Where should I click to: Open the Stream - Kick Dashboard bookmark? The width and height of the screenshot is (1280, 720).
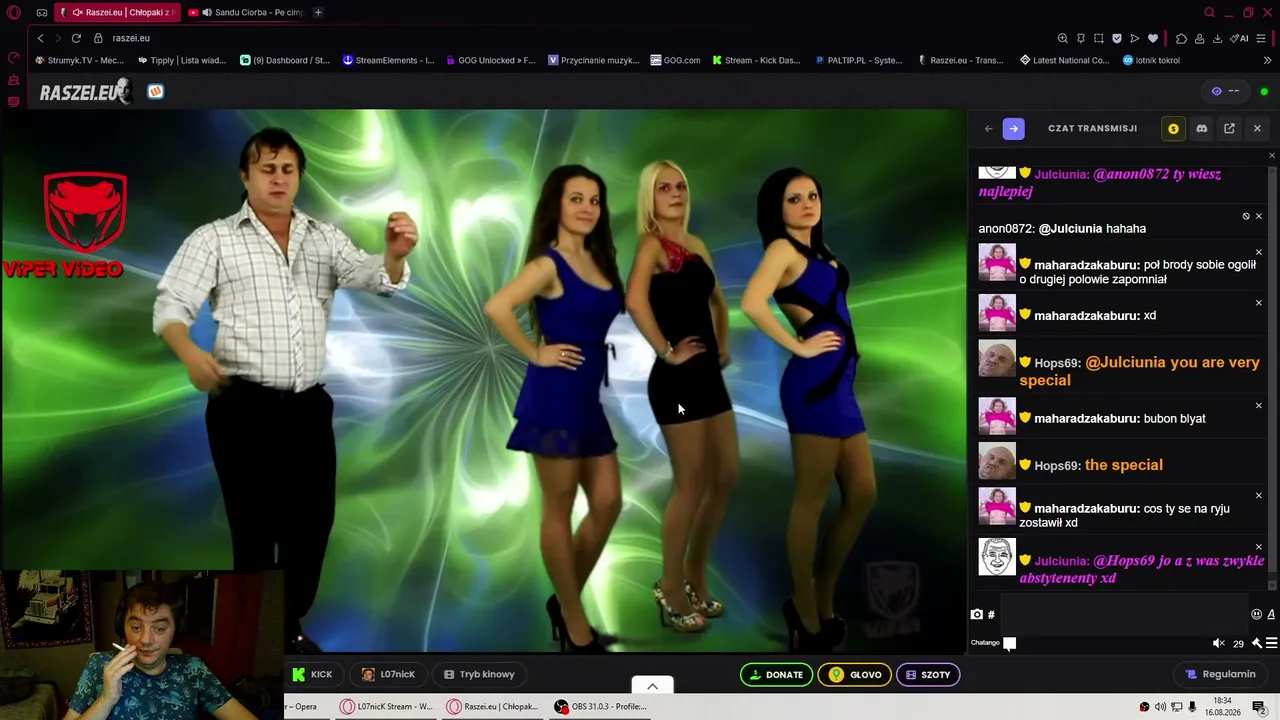(757, 60)
